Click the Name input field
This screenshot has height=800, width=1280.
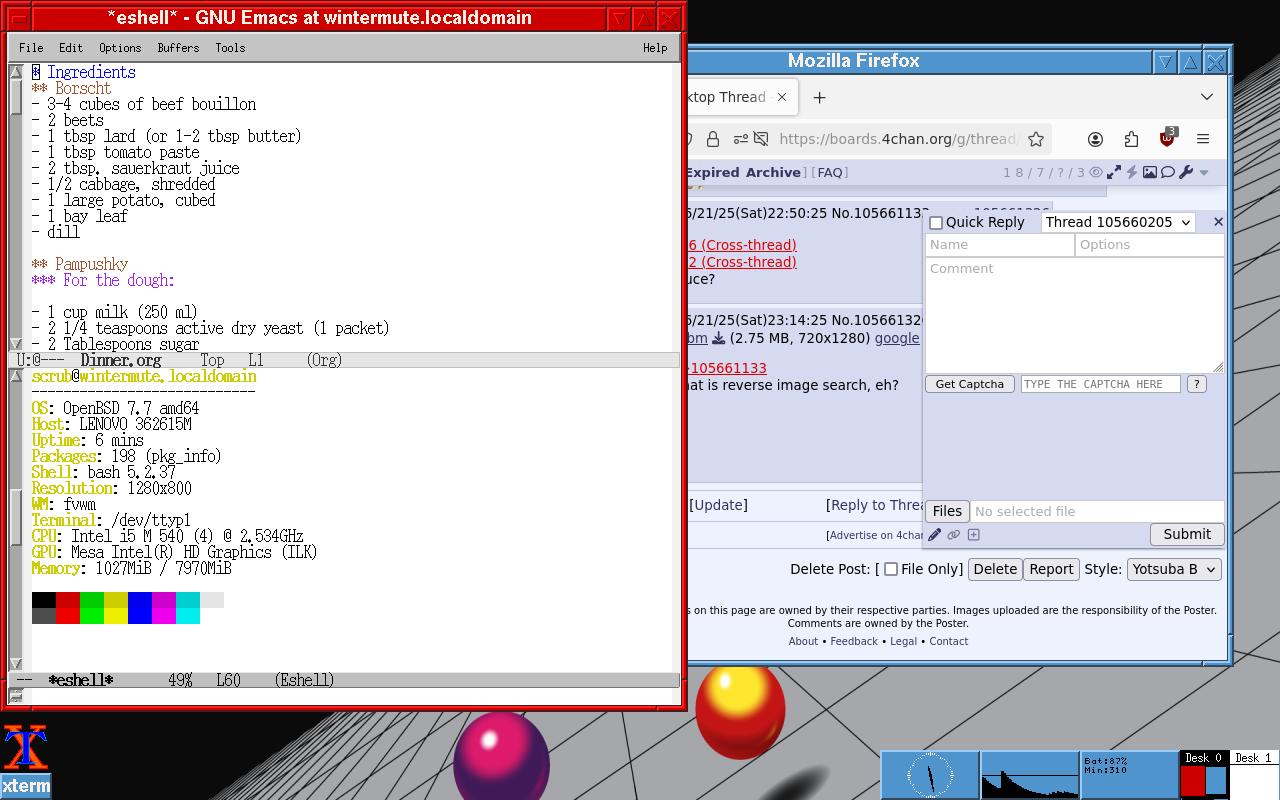pyautogui.click(x=1000, y=245)
